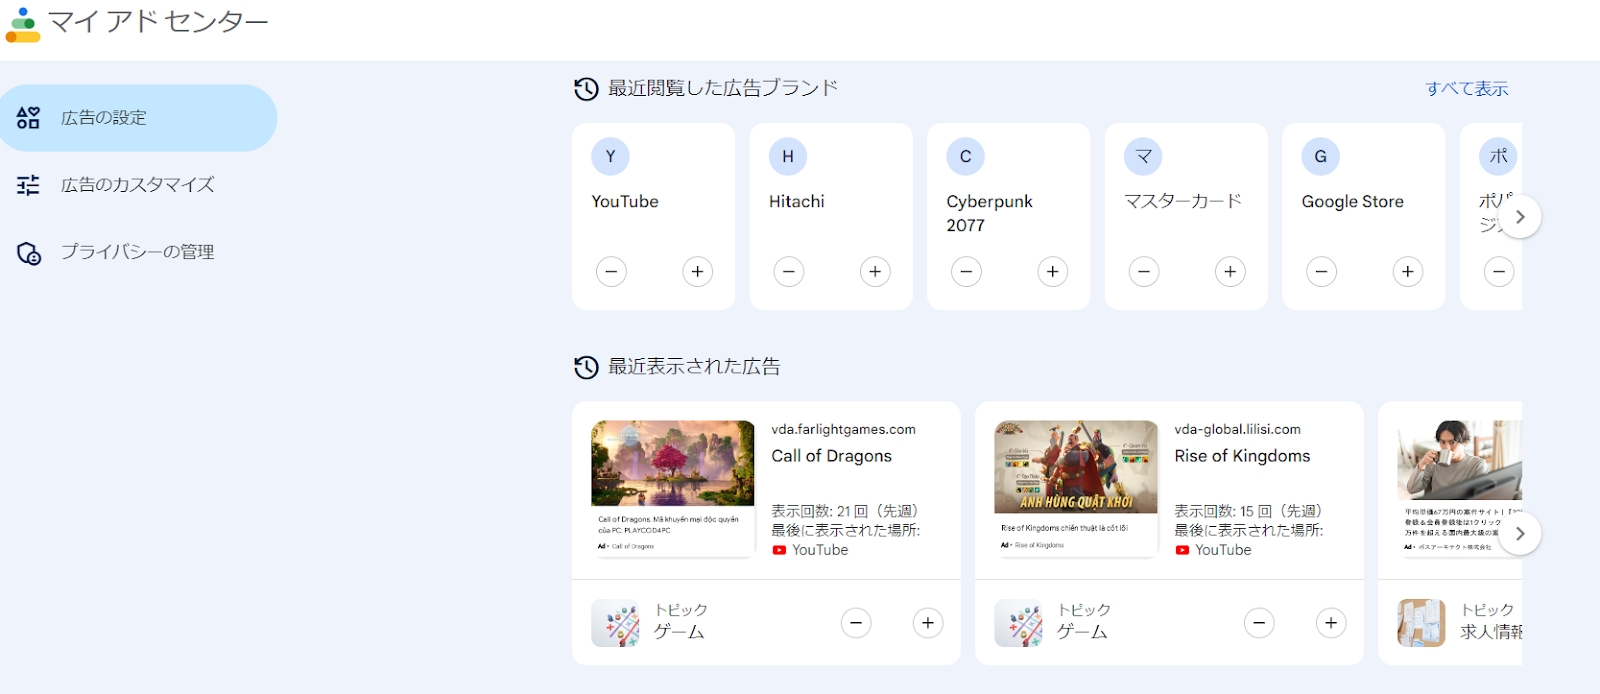
Task: Decrease ゲーム topic under Call of Dragons
Action: [856, 623]
